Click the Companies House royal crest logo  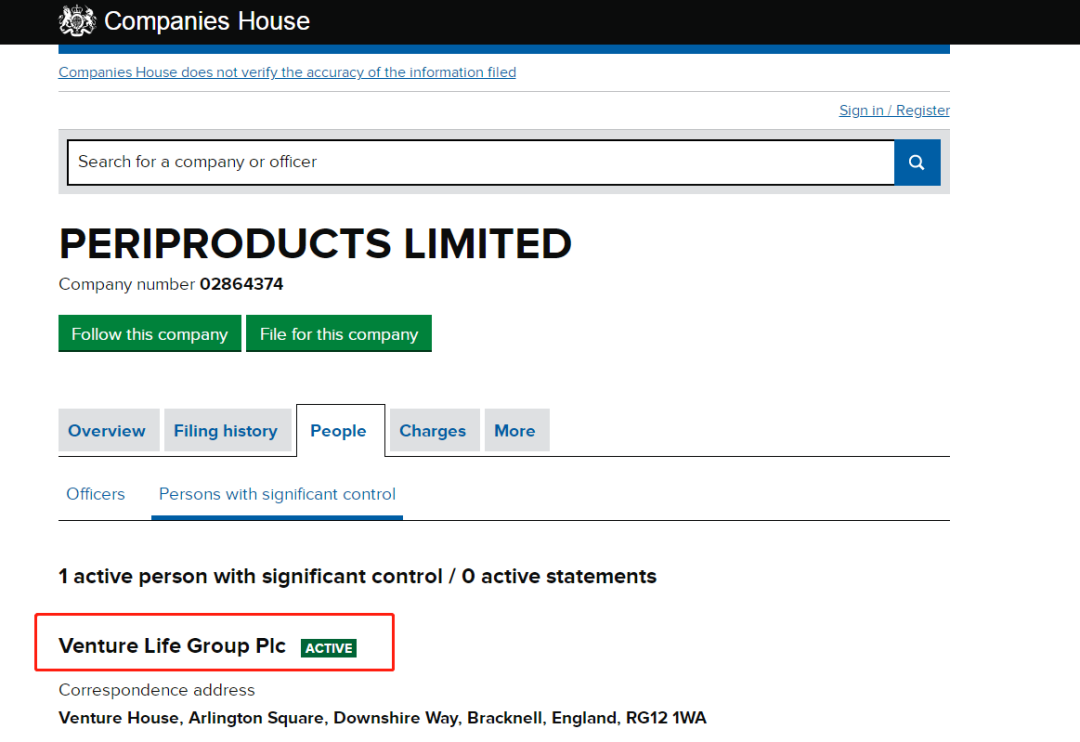click(x=77, y=21)
